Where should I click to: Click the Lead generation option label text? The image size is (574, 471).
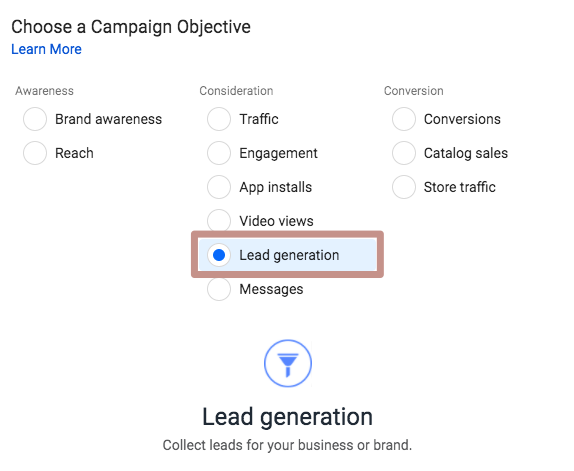289,255
